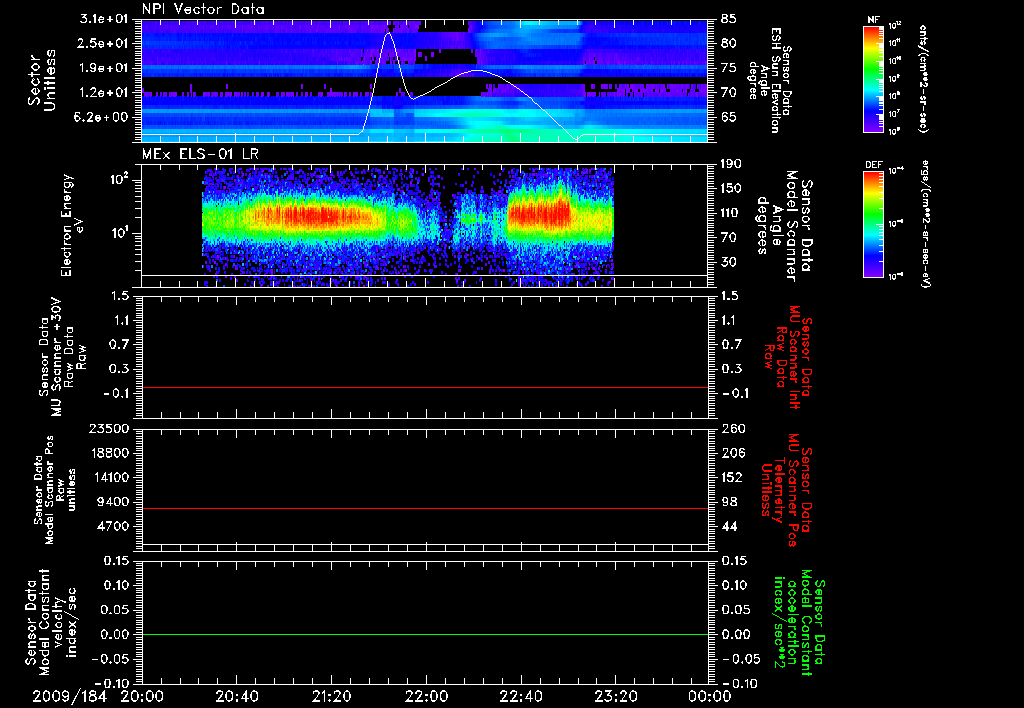Click the NF color scale bar
Image resolution: width=1024 pixels, height=708 pixels.
[x=874, y=78]
